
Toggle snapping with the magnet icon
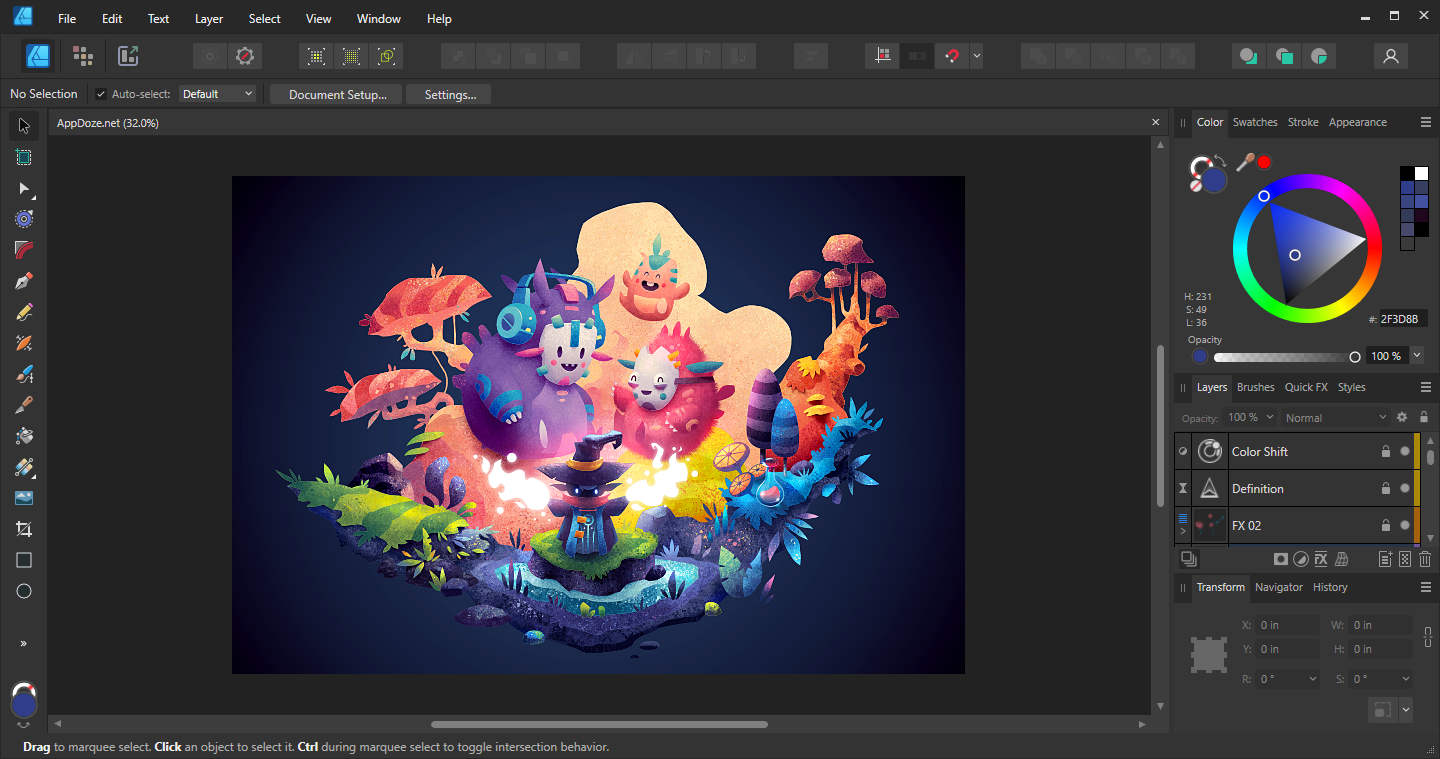(953, 56)
